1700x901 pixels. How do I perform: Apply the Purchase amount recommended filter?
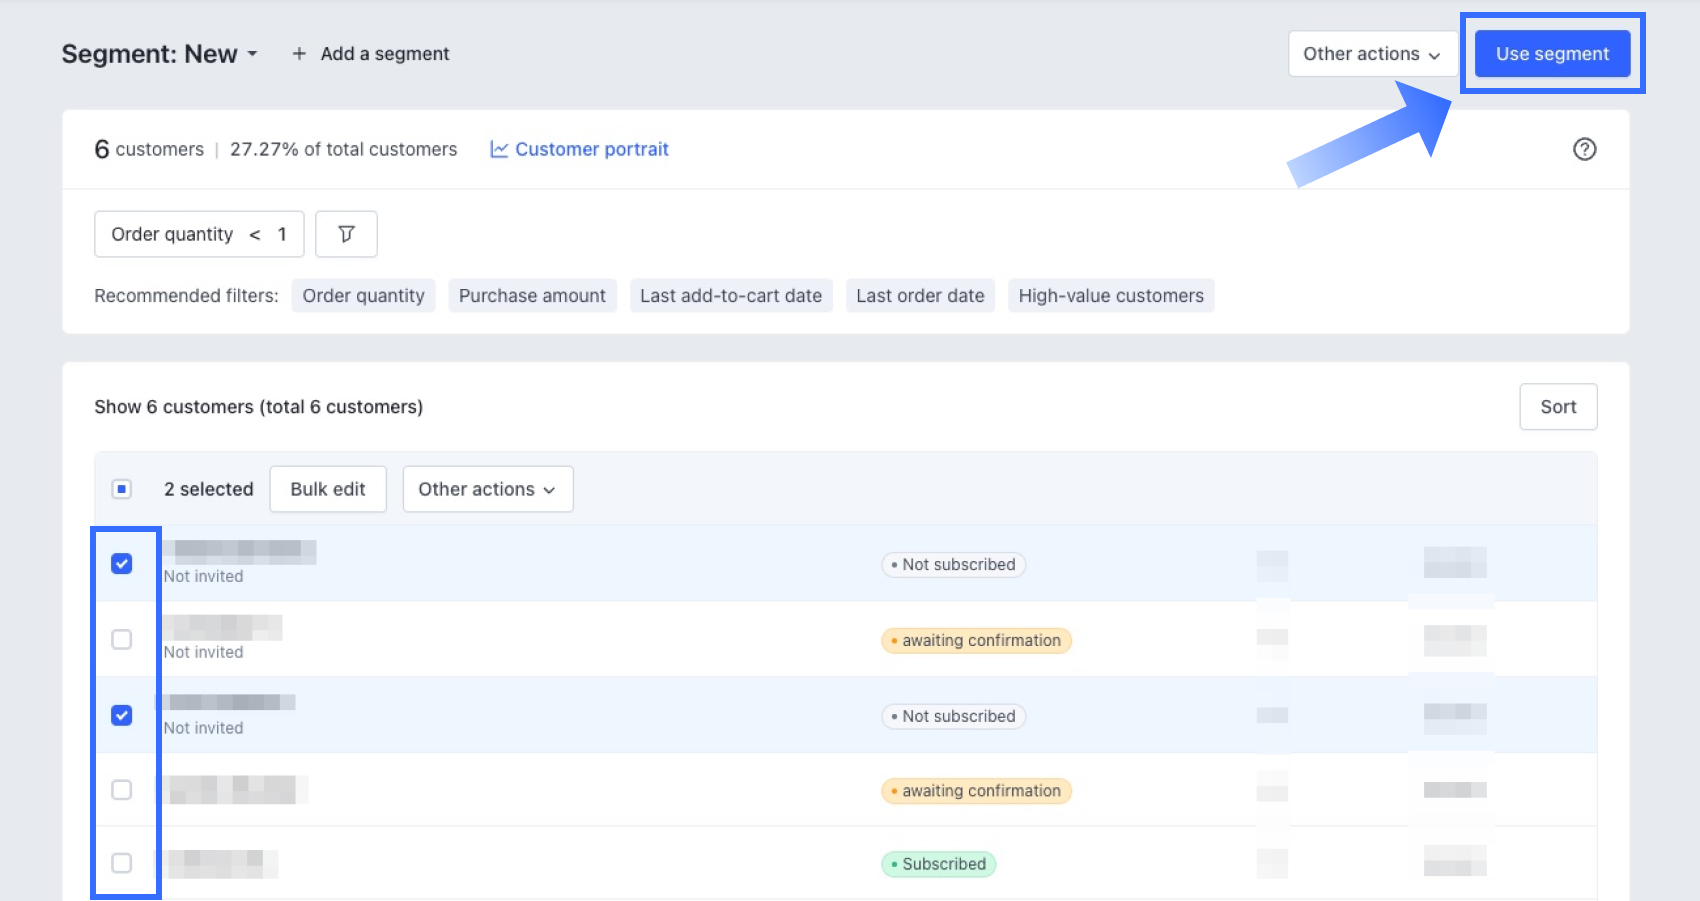coord(532,296)
